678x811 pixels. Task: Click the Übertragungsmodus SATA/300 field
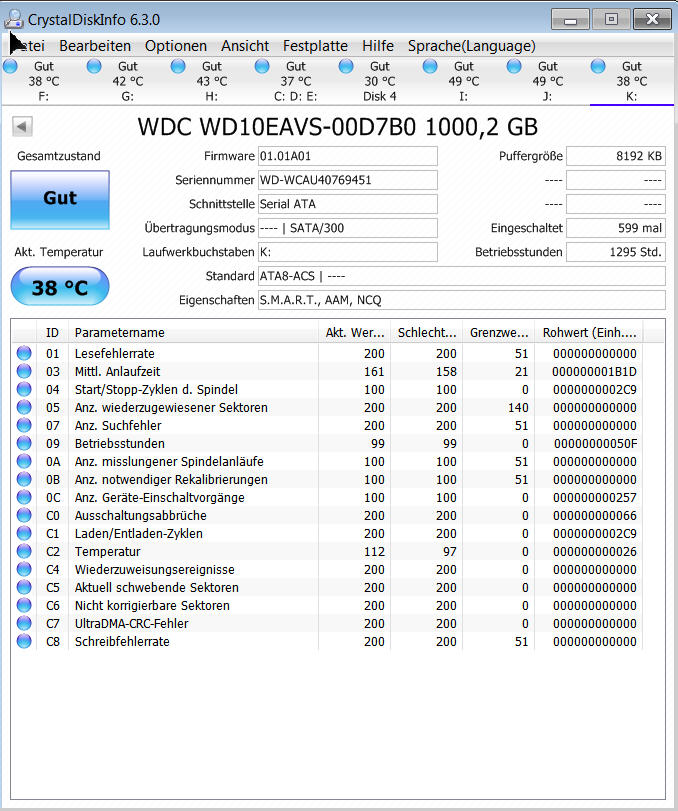pyautogui.click(x=348, y=228)
